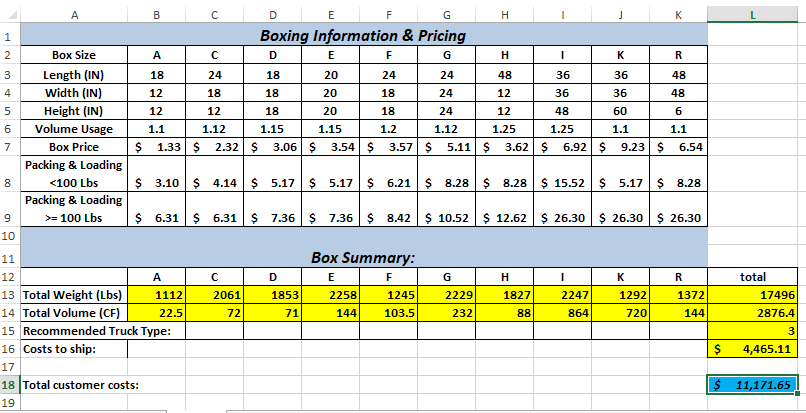Click total volume cell showing 2876.4
This screenshot has height=413, width=806.
click(753, 313)
